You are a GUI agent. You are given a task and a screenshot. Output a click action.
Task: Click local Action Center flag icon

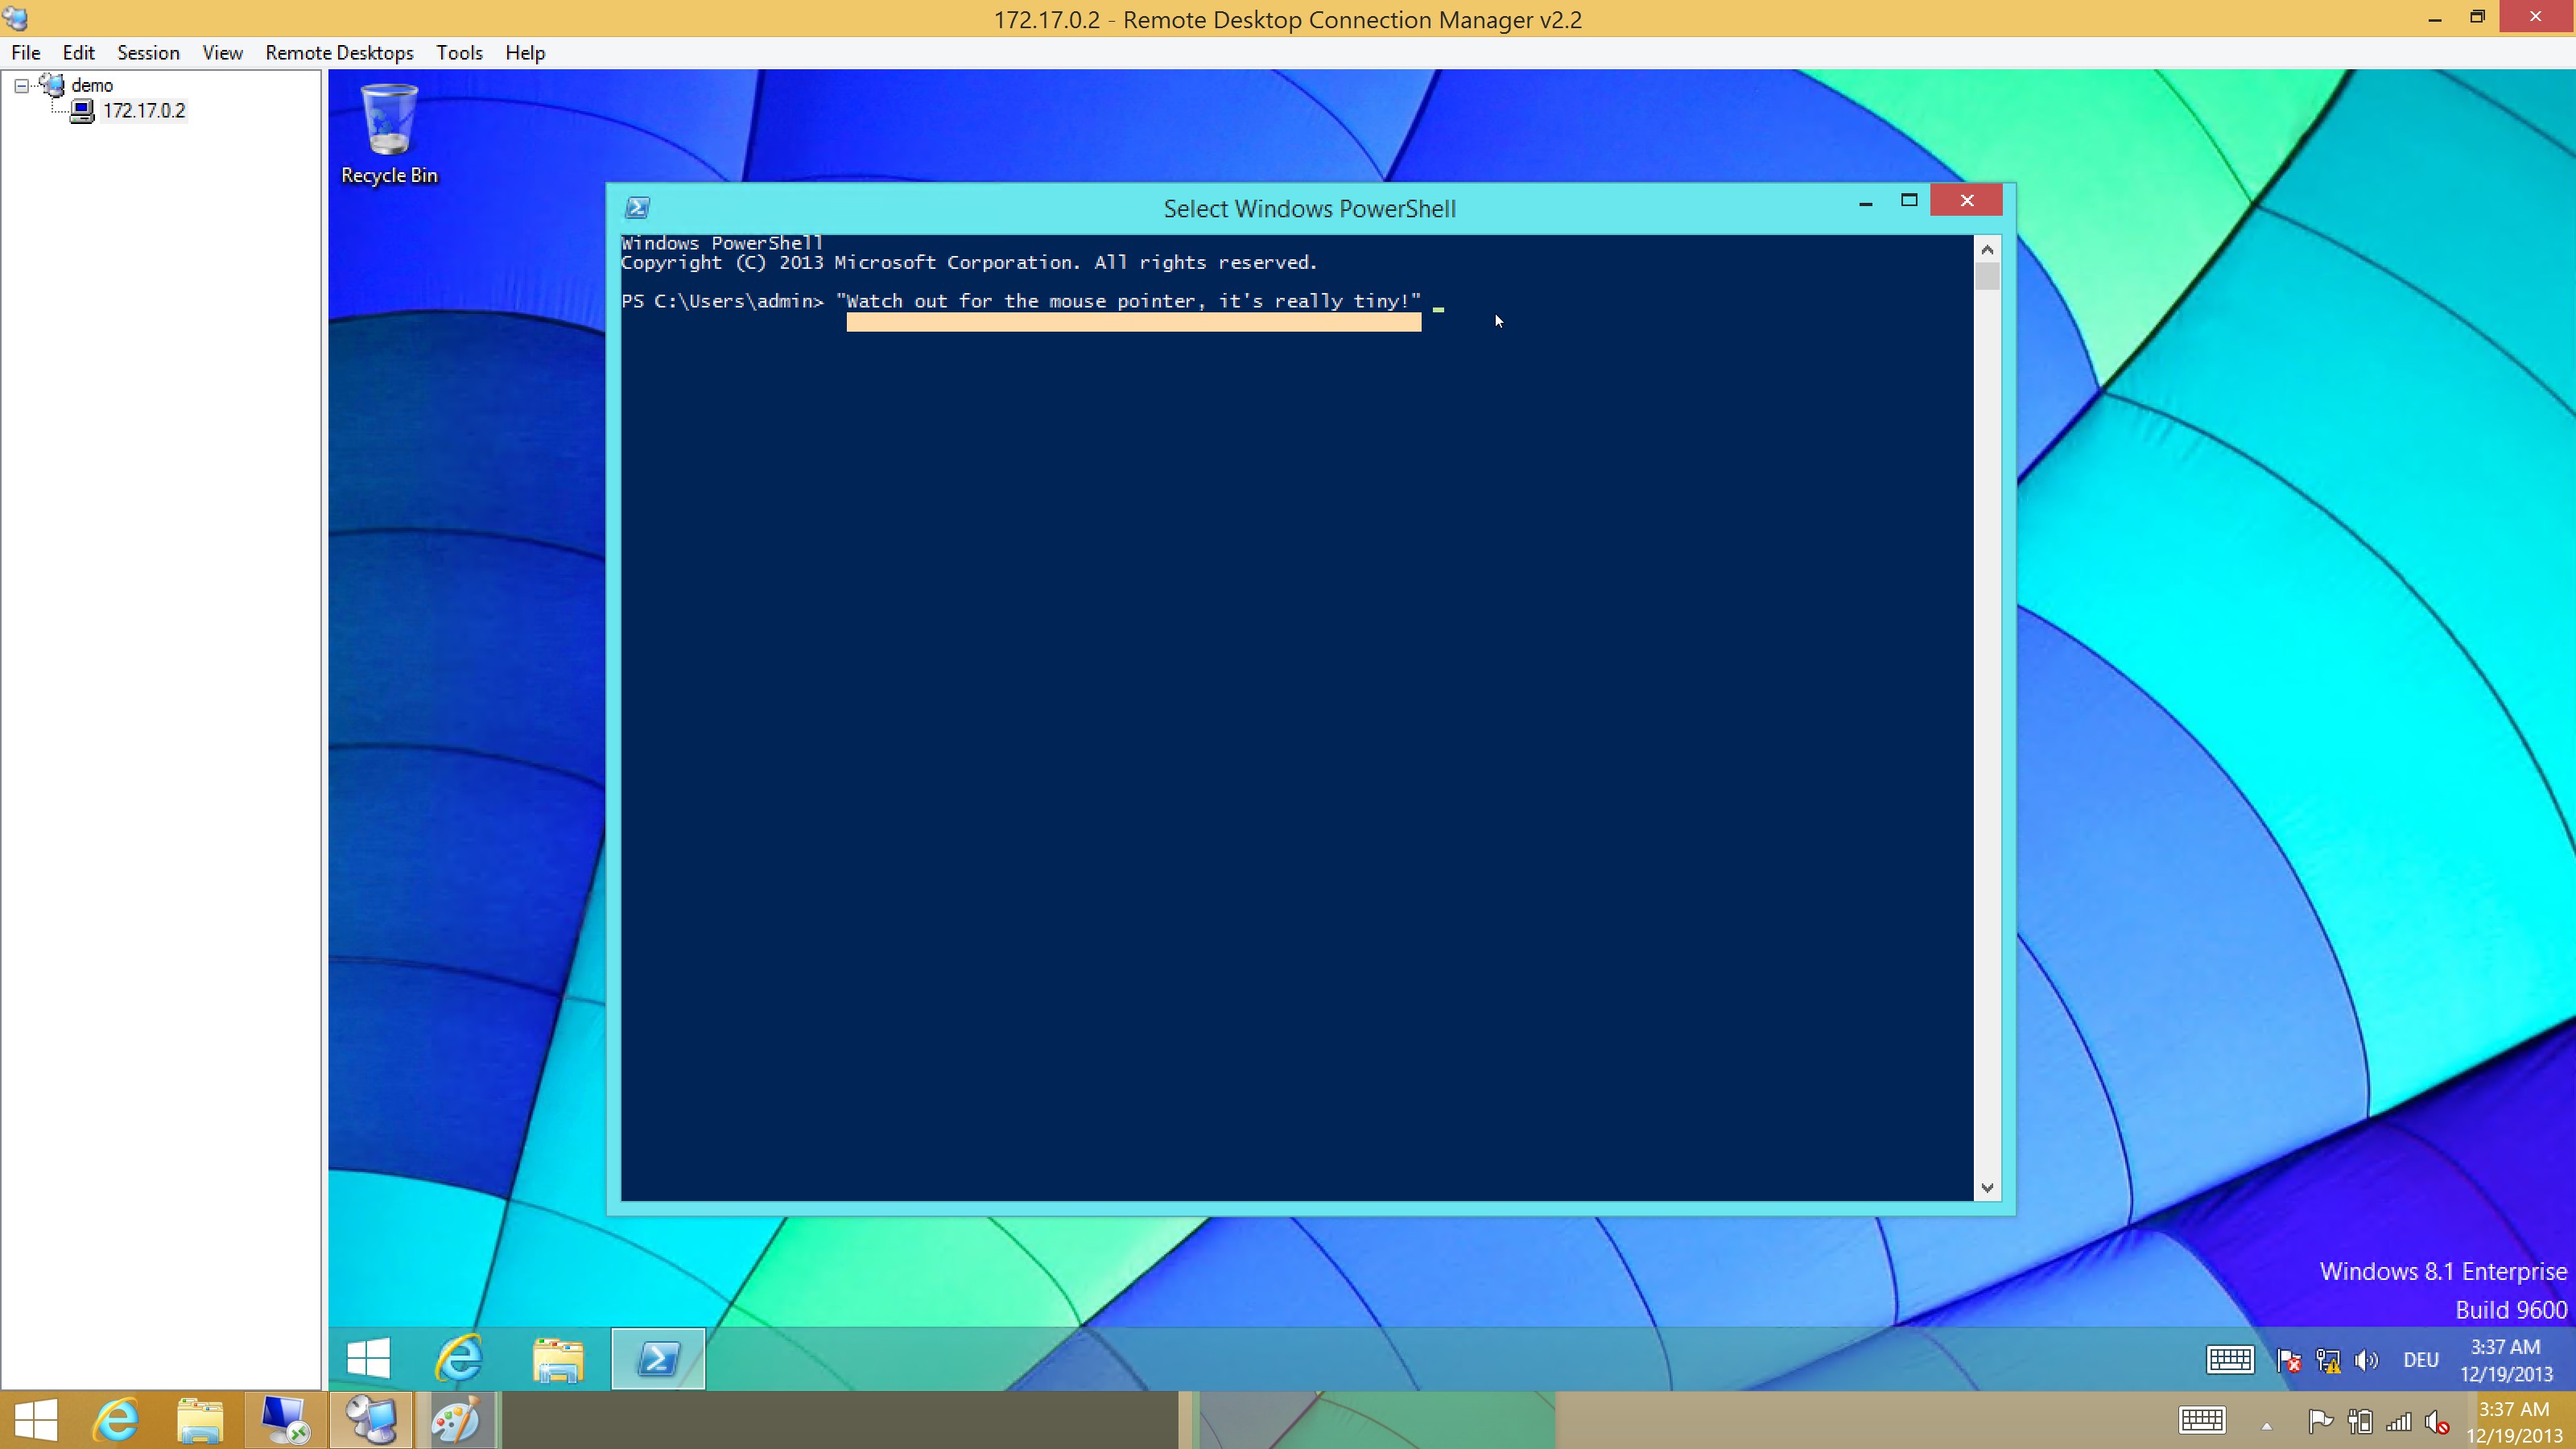[x=2320, y=1421]
